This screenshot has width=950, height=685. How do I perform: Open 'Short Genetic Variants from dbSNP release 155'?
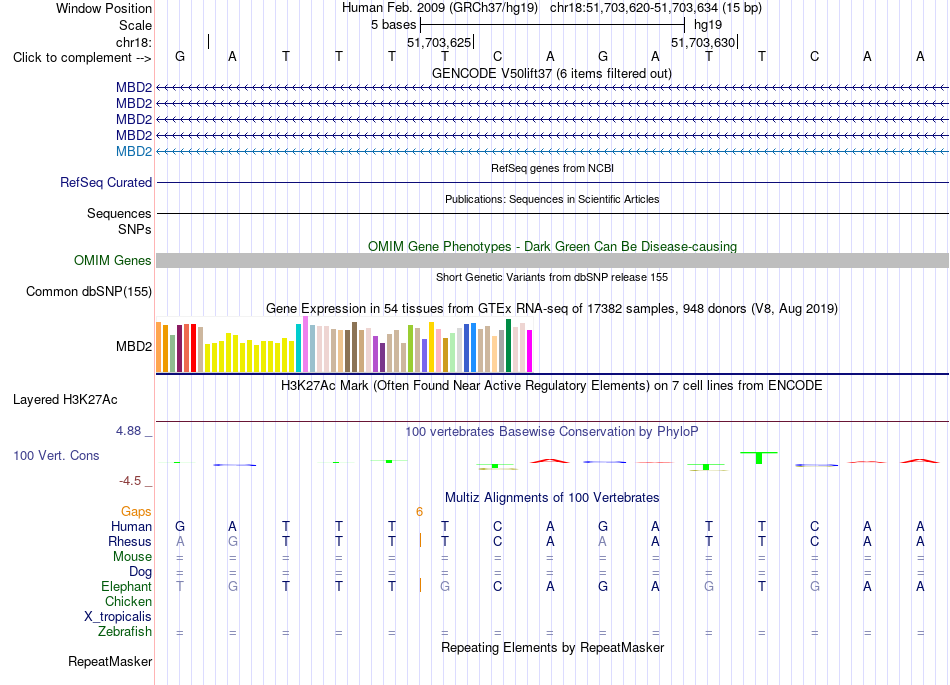pos(552,277)
